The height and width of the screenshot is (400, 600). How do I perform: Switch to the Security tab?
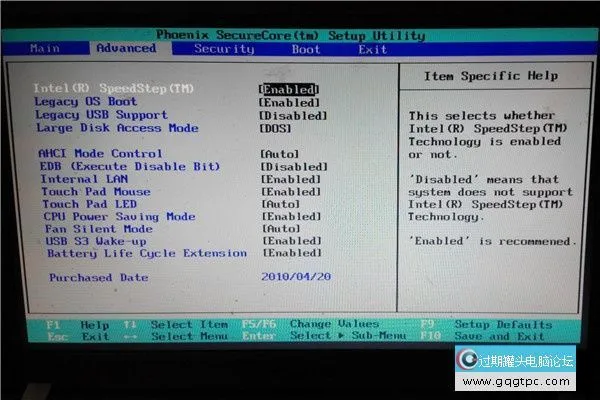(x=224, y=48)
